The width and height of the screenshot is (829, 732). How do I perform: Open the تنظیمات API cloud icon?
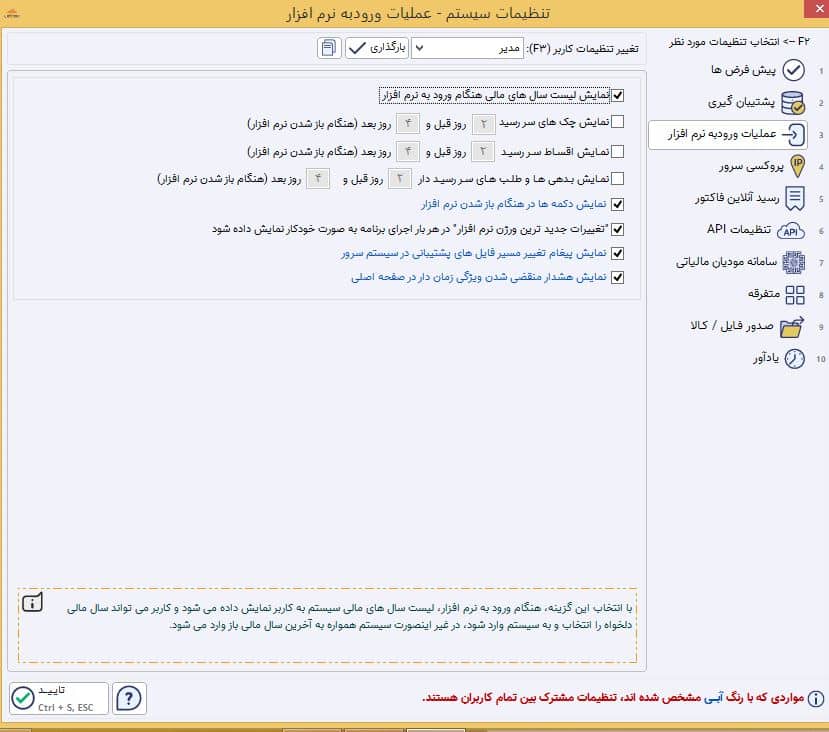click(x=790, y=230)
